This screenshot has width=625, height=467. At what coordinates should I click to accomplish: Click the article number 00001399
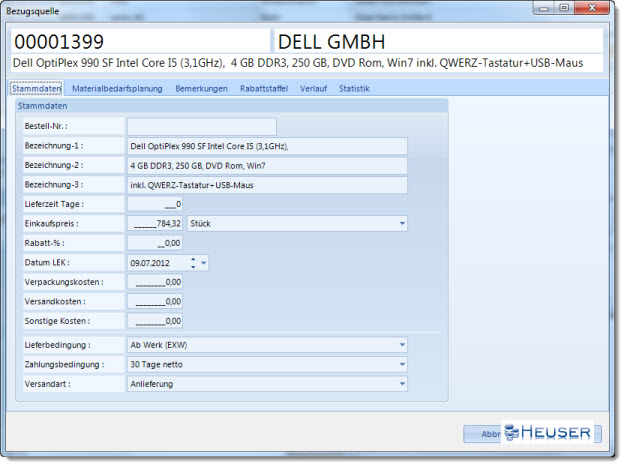coord(59,42)
